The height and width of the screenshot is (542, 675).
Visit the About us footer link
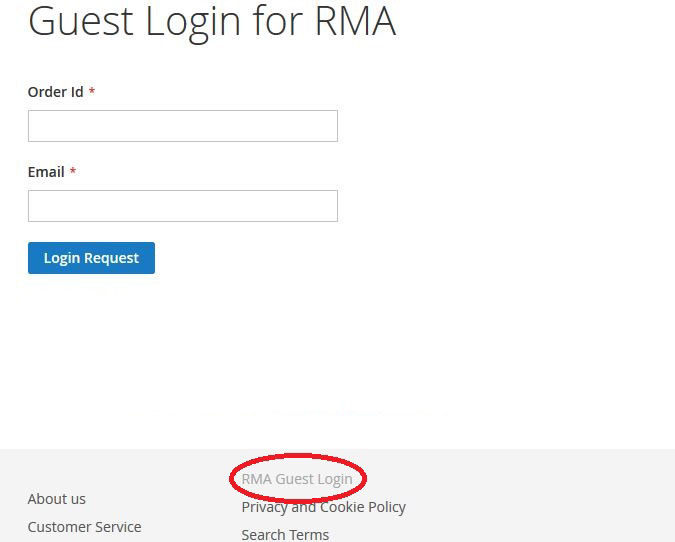point(56,499)
